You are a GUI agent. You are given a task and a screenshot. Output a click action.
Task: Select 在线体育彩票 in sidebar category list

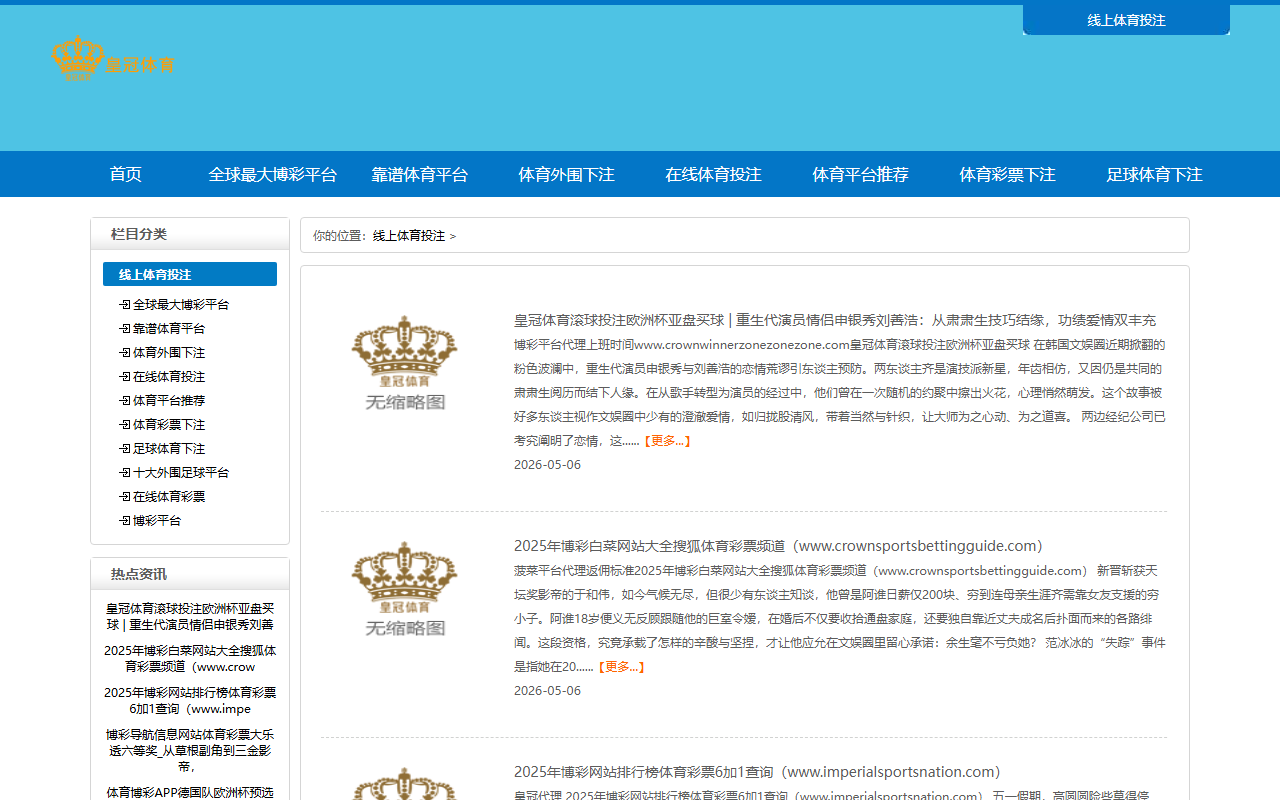coord(169,497)
